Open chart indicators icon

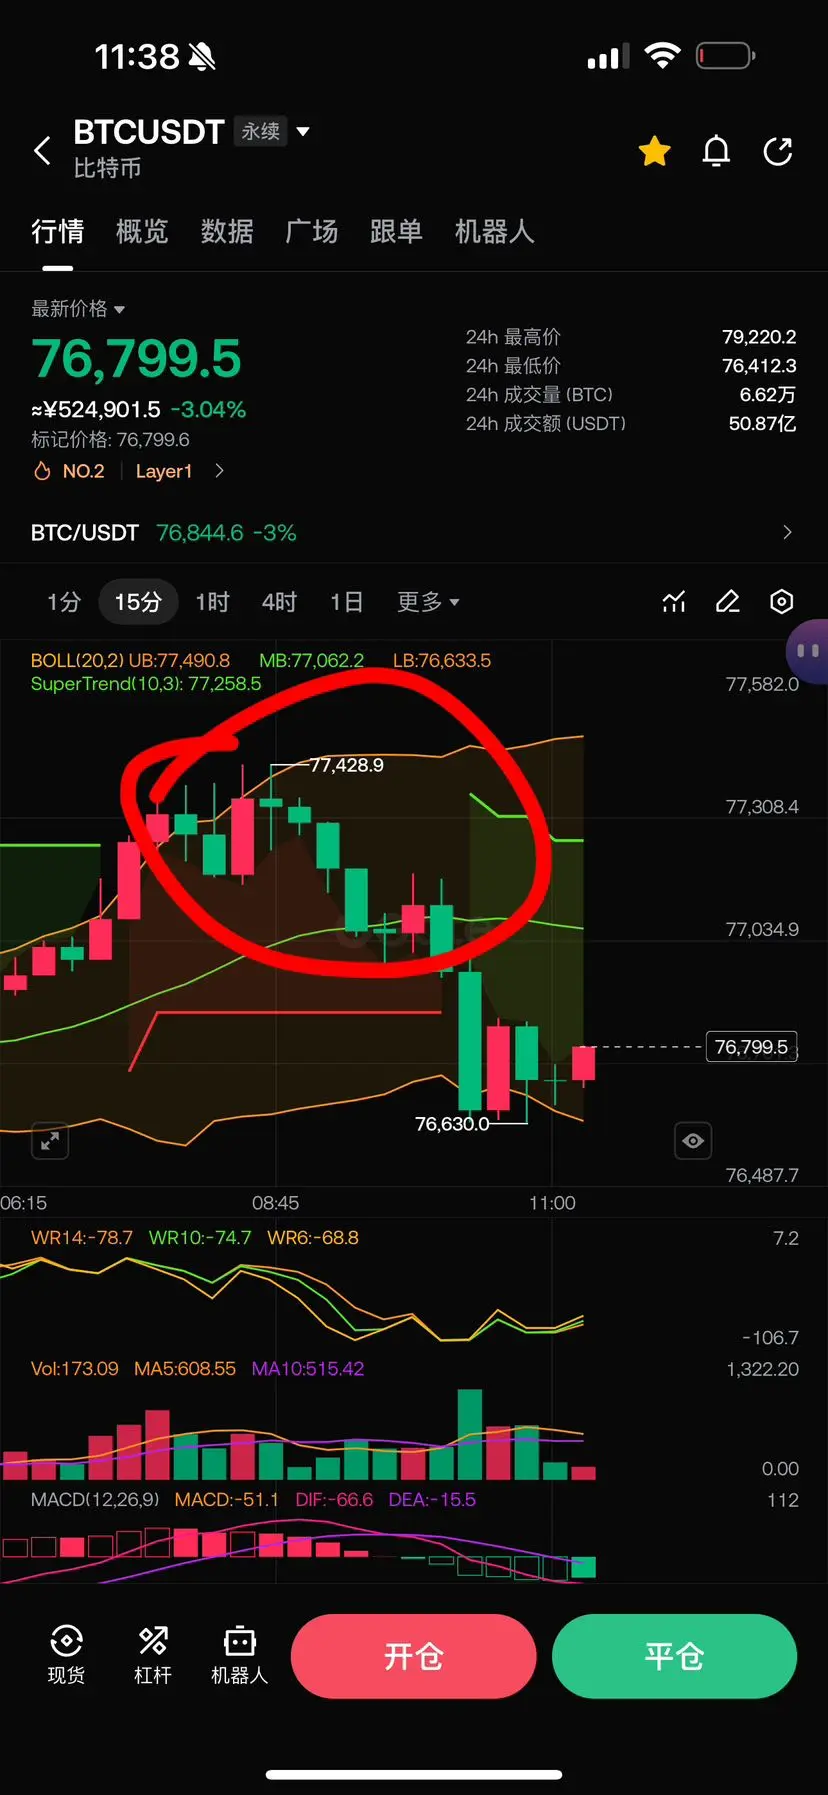point(674,601)
